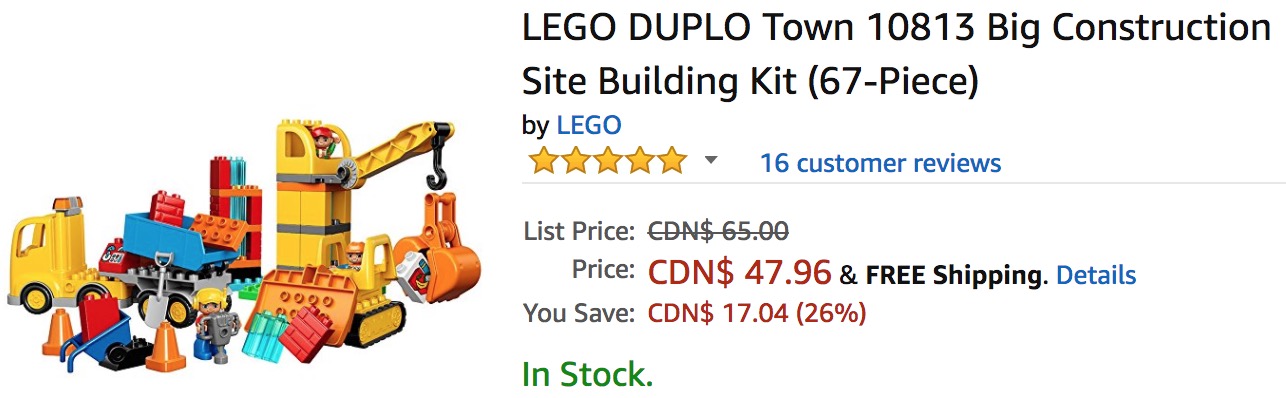Open the shipping Details link
The image size is (1286, 398).
[x=1096, y=275]
